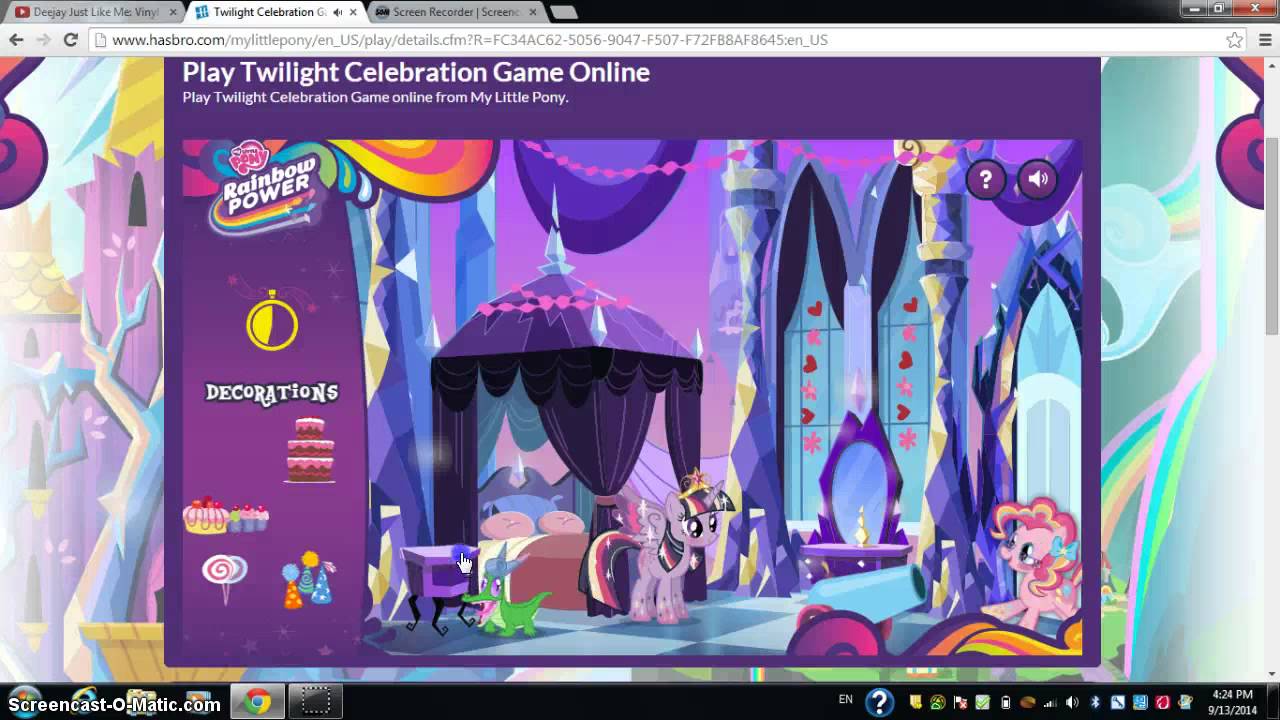This screenshot has height=720, width=1280.
Task: Open the game help question mark
Action: point(985,180)
